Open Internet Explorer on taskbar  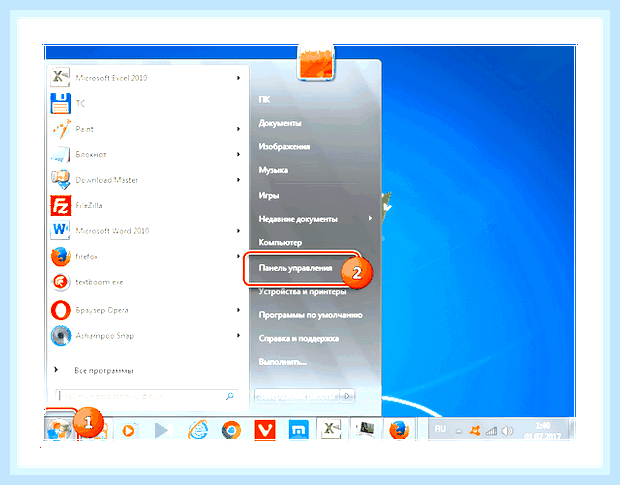(197, 430)
